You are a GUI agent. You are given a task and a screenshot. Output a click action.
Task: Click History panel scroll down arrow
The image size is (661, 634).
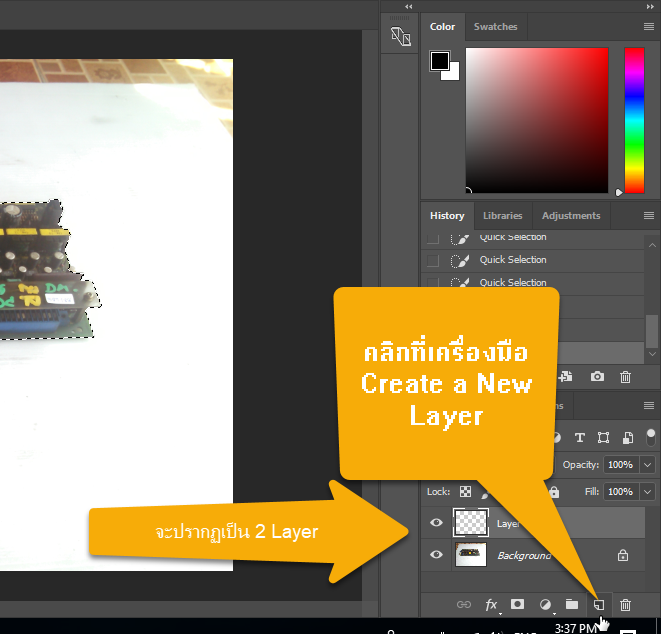[652, 354]
